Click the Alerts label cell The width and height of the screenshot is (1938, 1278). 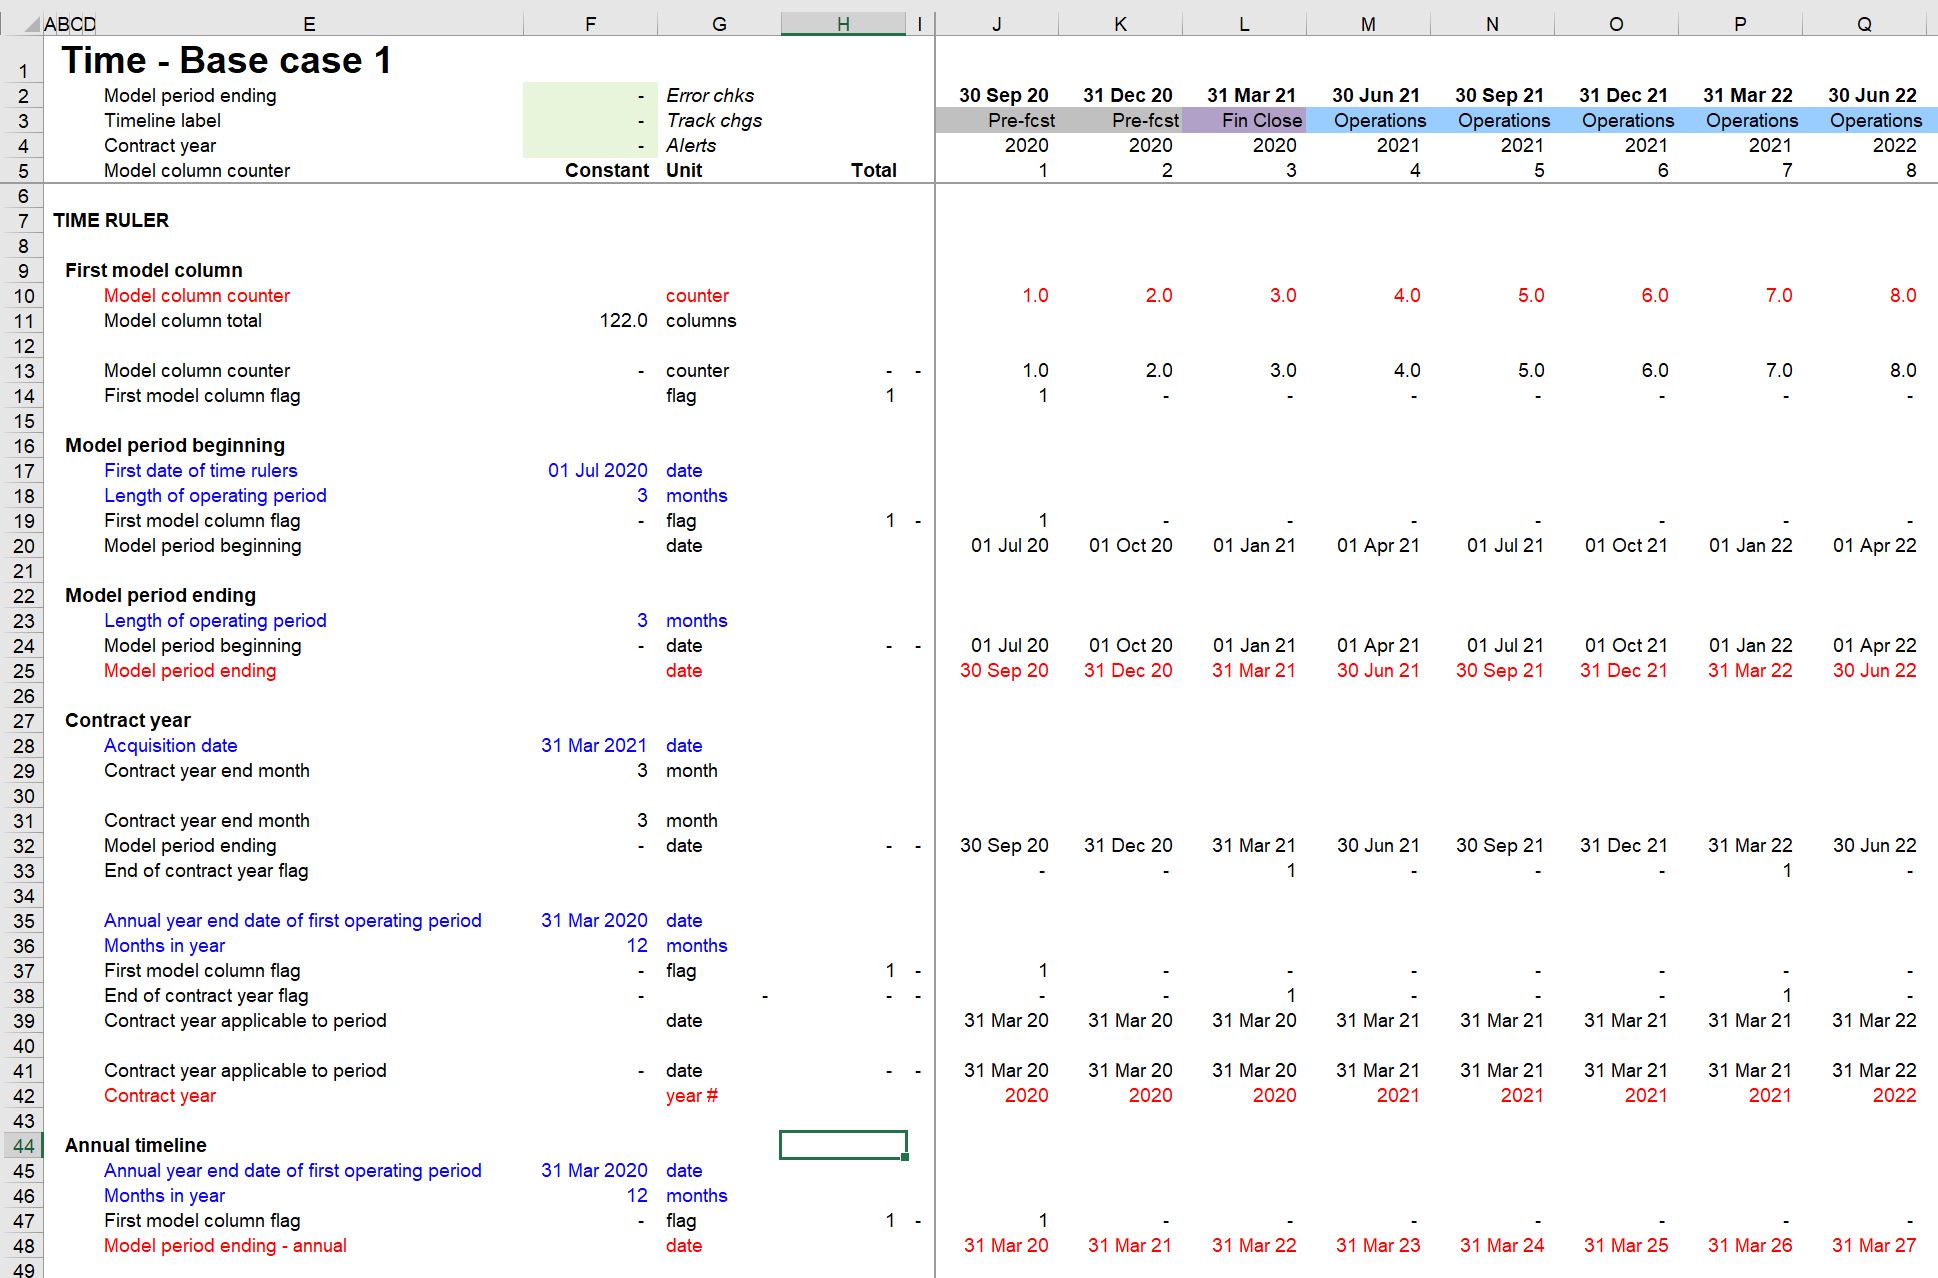tap(691, 146)
